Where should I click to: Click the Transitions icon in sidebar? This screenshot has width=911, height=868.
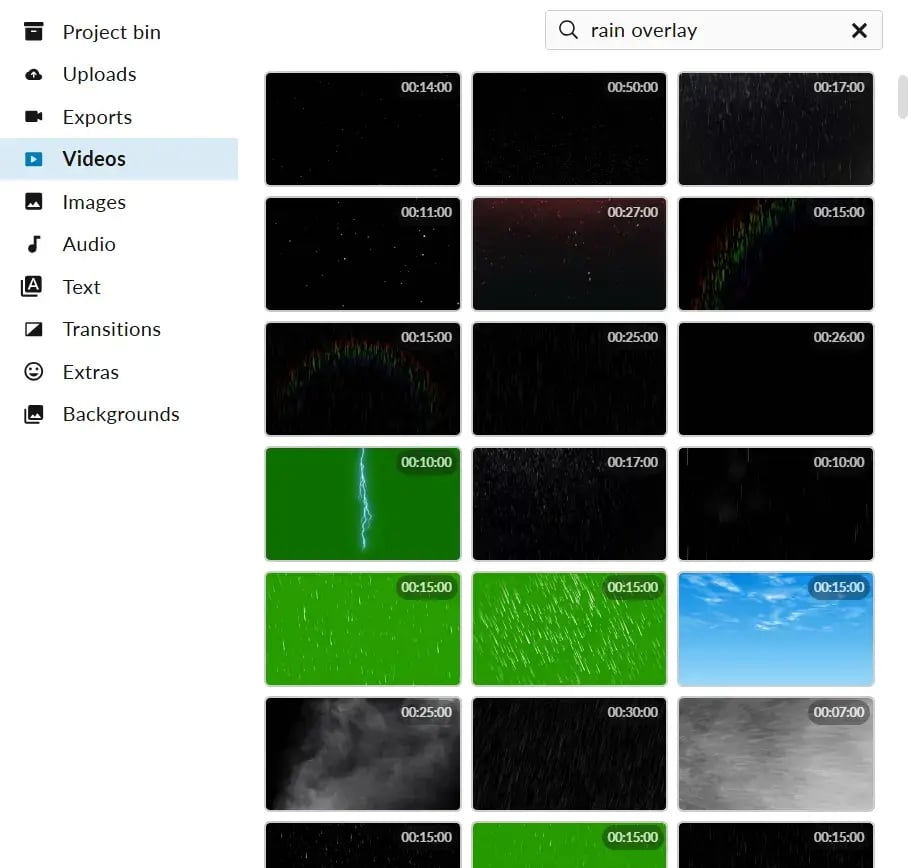pyautogui.click(x=34, y=330)
